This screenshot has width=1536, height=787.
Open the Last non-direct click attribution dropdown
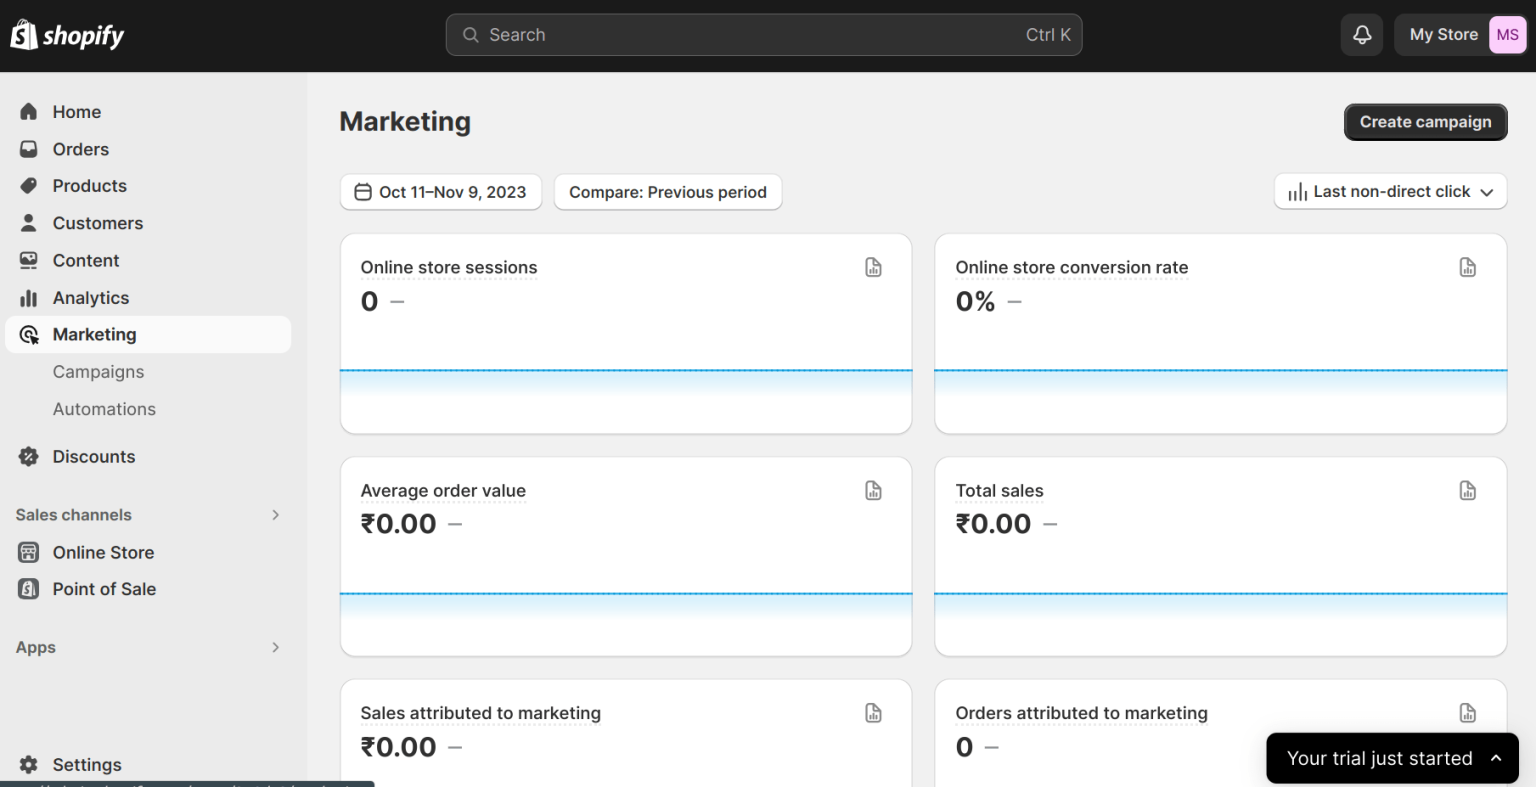click(1390, 191)
